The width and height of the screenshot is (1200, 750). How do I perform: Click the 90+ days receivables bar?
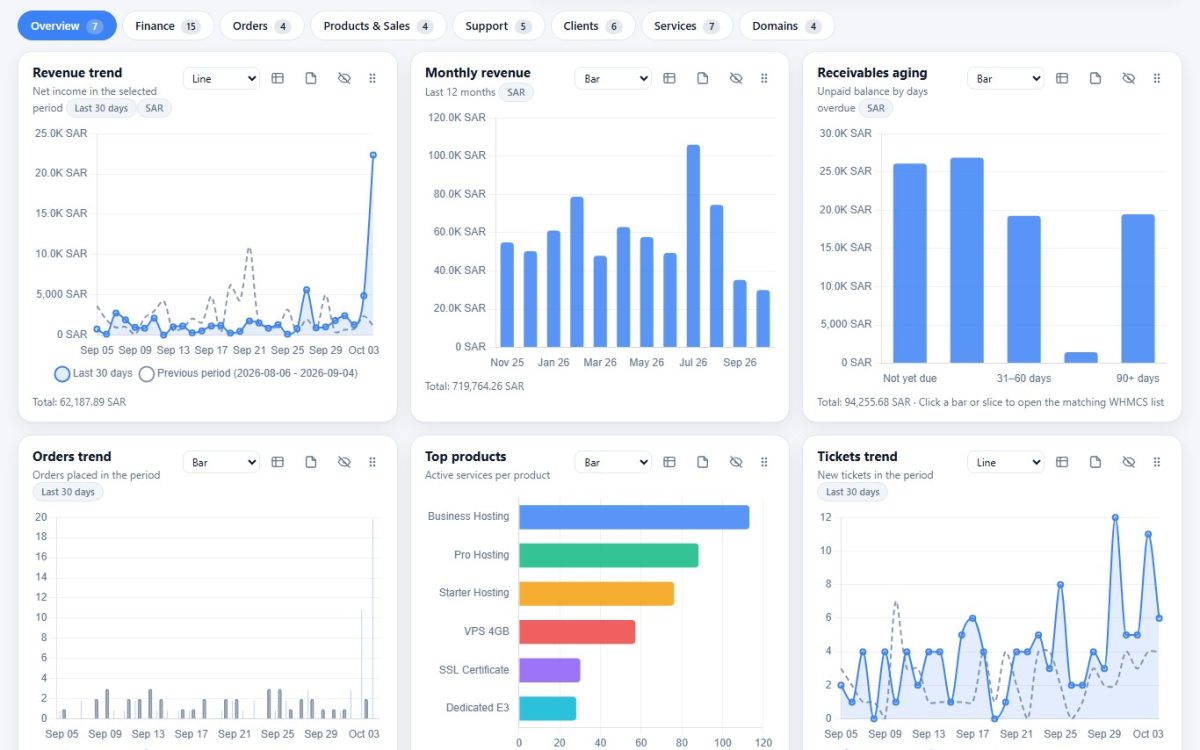pyautogui.click(x=1138, y=288)
